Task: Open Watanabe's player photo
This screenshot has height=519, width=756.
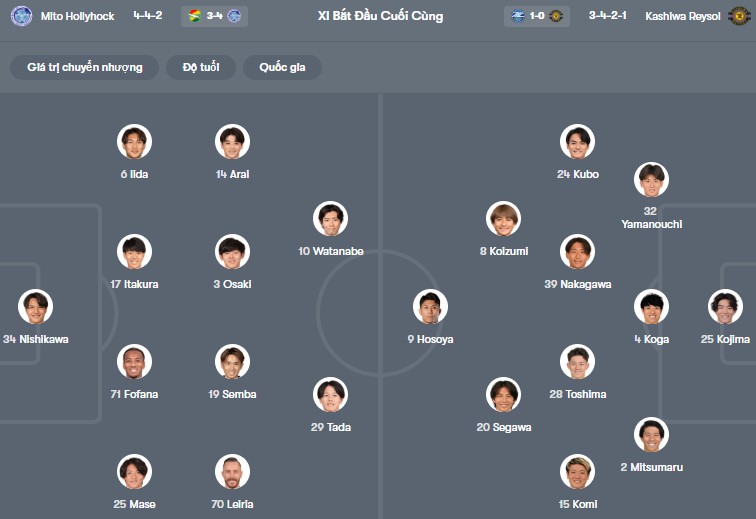Action: pyautogui.click(x=330, y=219)
